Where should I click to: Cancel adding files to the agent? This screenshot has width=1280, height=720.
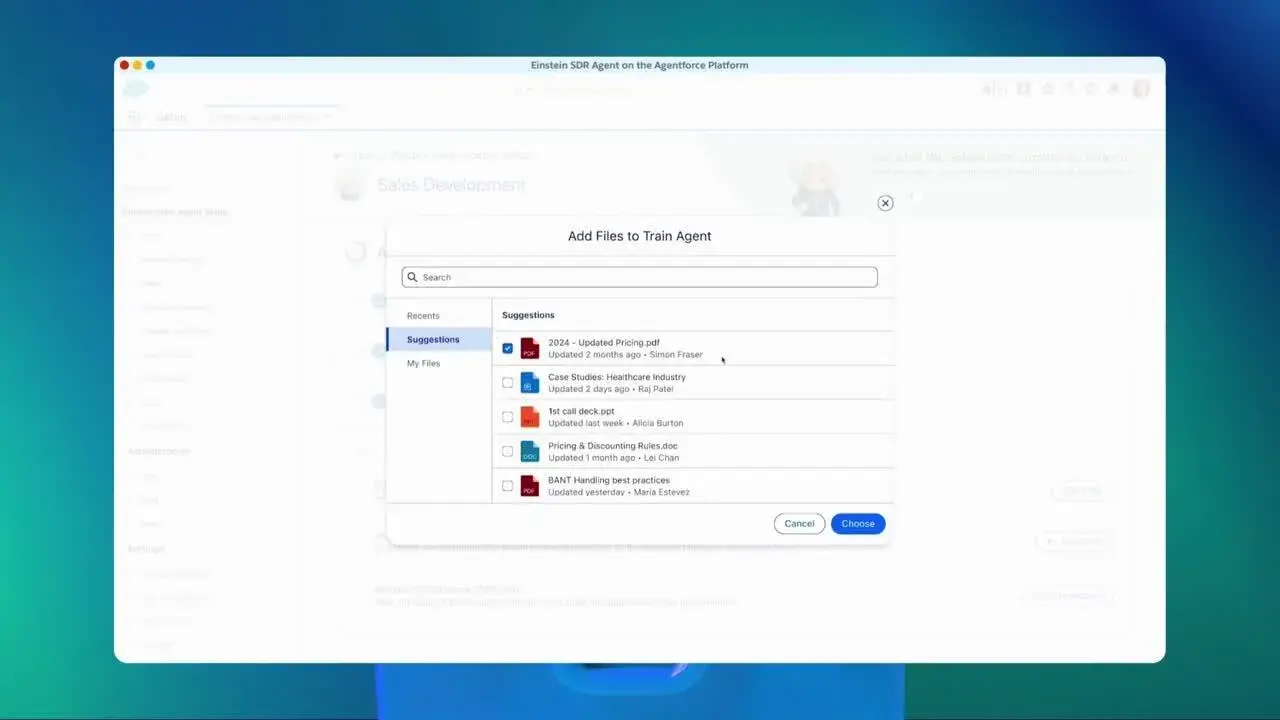[x=798, y=523]
